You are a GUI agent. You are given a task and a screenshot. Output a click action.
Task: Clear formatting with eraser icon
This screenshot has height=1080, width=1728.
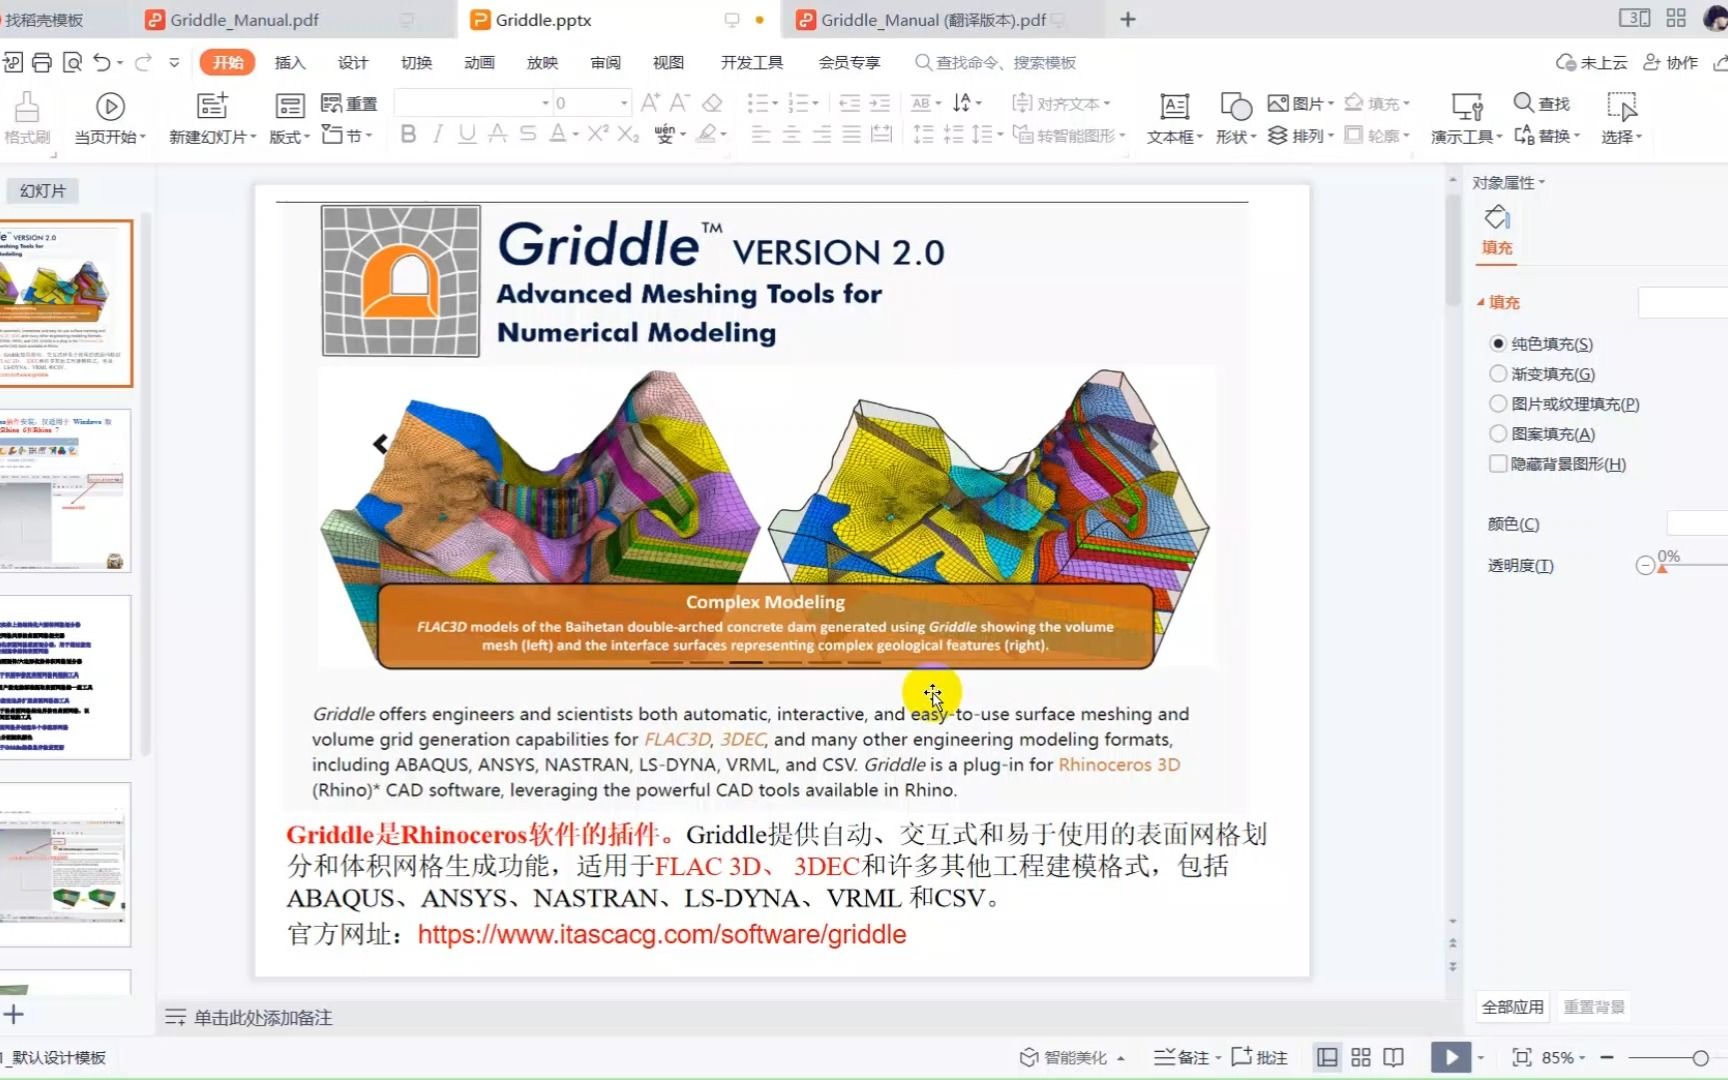pyautogui.click(x=712, y=102)
